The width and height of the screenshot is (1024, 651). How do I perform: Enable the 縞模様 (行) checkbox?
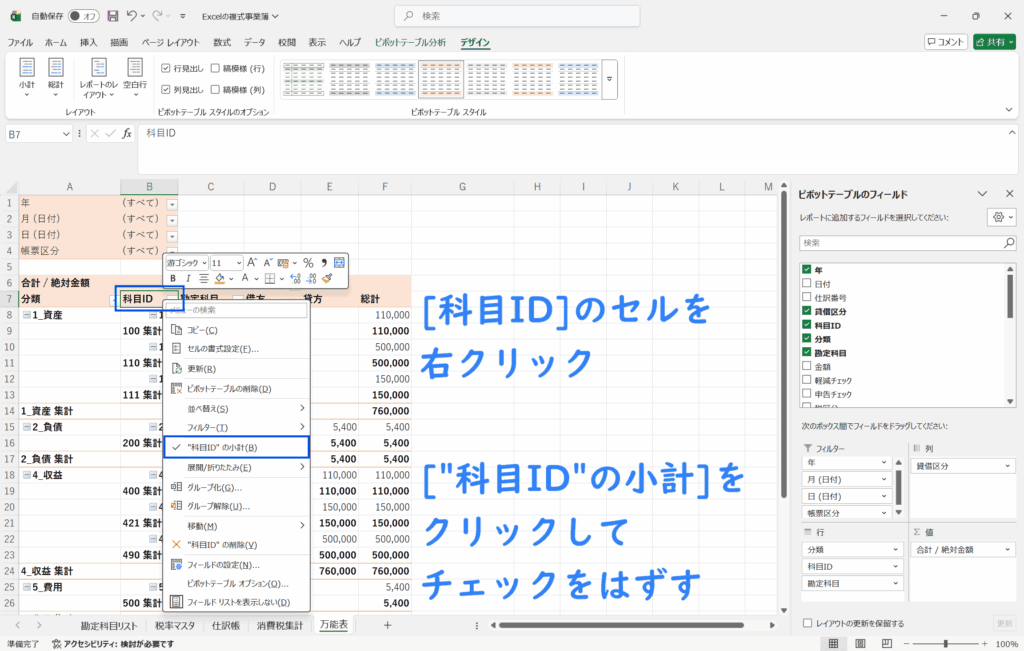click(215, 68)
